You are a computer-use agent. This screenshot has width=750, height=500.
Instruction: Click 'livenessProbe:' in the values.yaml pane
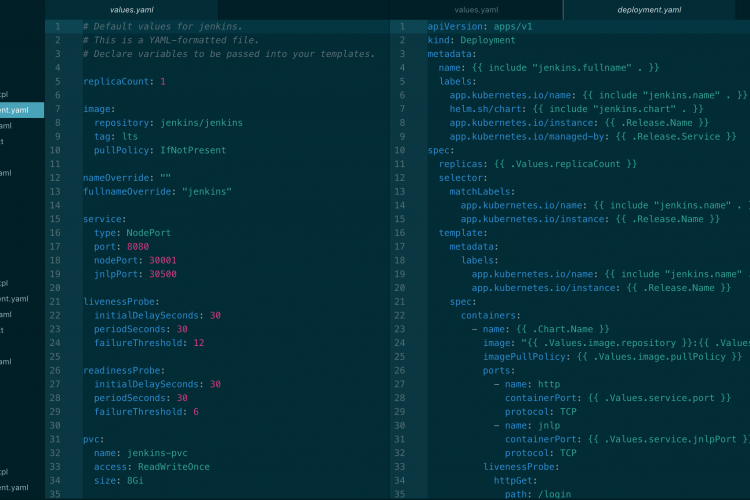[121, 302]
